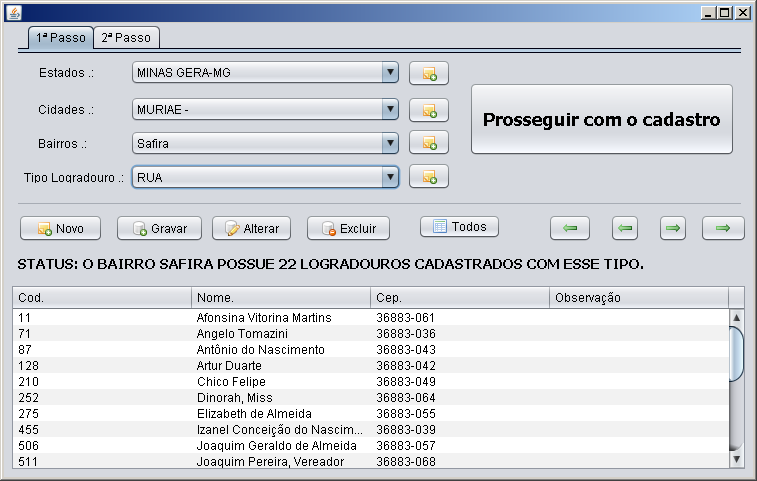Sort by the Nome. column header
757x481 pixels.
point(281,297)
